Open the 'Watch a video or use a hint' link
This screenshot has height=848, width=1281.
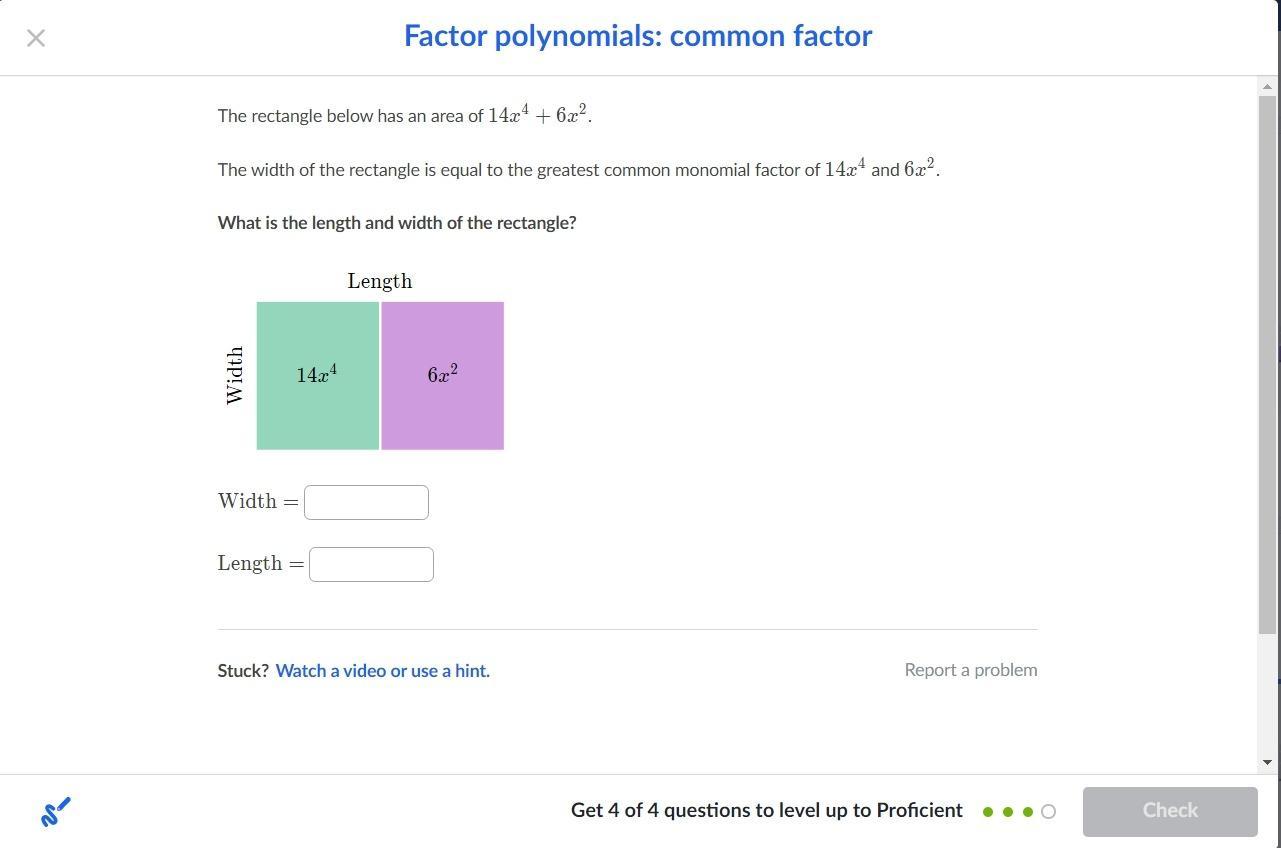coord(382,671)
